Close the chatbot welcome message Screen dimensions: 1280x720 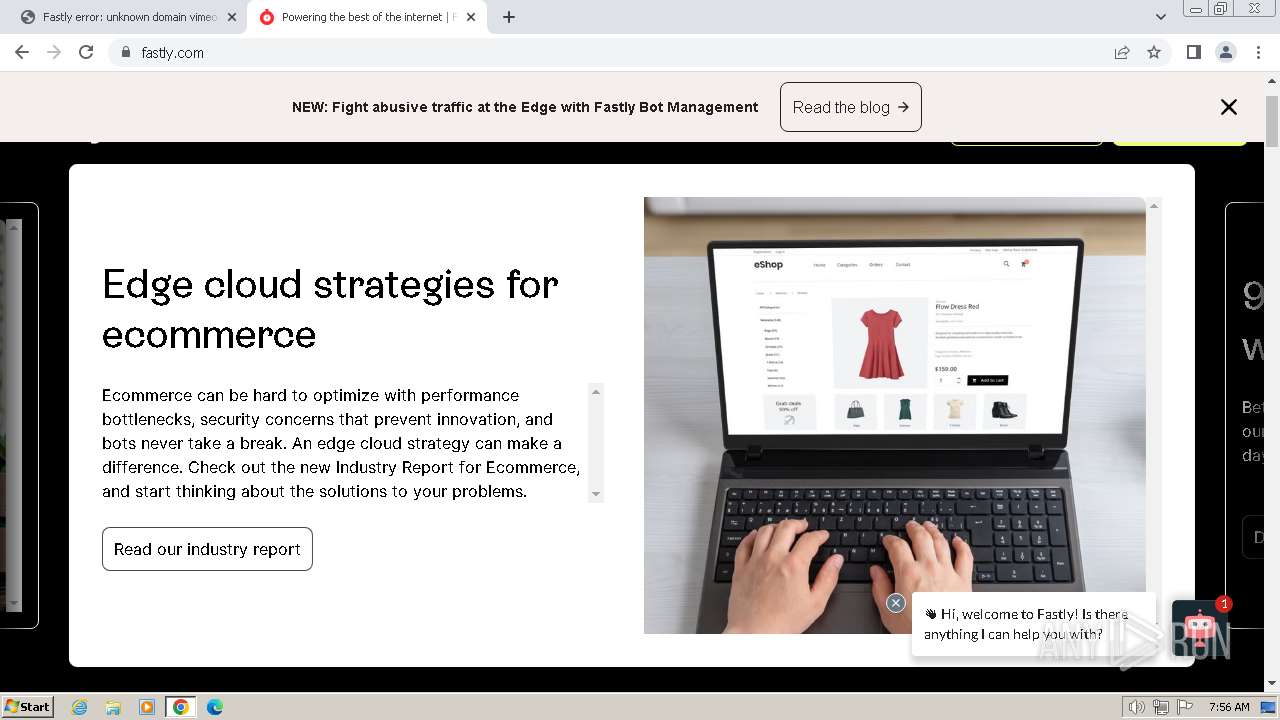896,603
